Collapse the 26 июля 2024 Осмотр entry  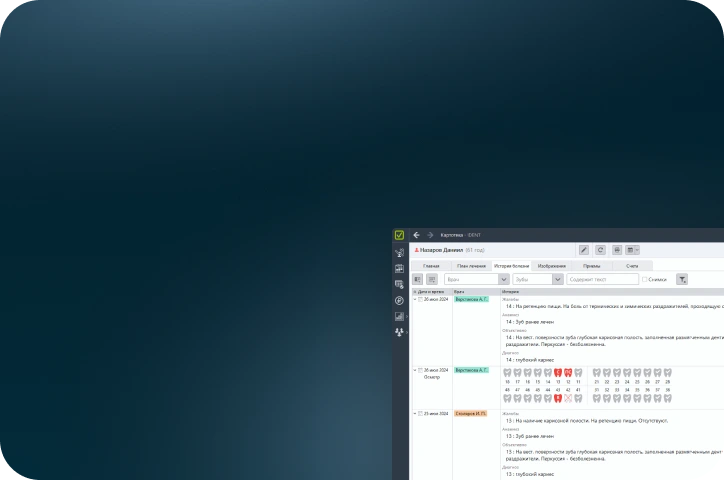pos(415,370)
